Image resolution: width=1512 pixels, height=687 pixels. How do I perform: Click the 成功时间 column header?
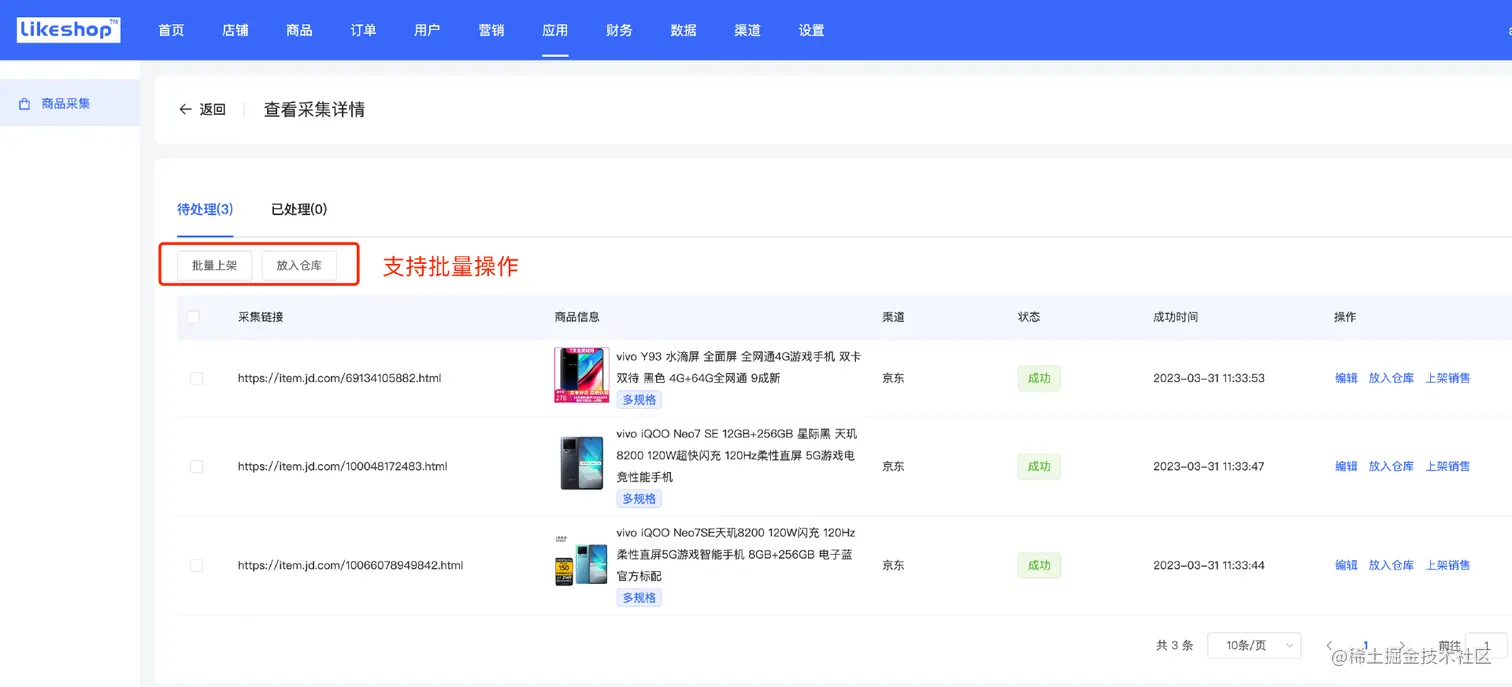(x=1175, y=317)
